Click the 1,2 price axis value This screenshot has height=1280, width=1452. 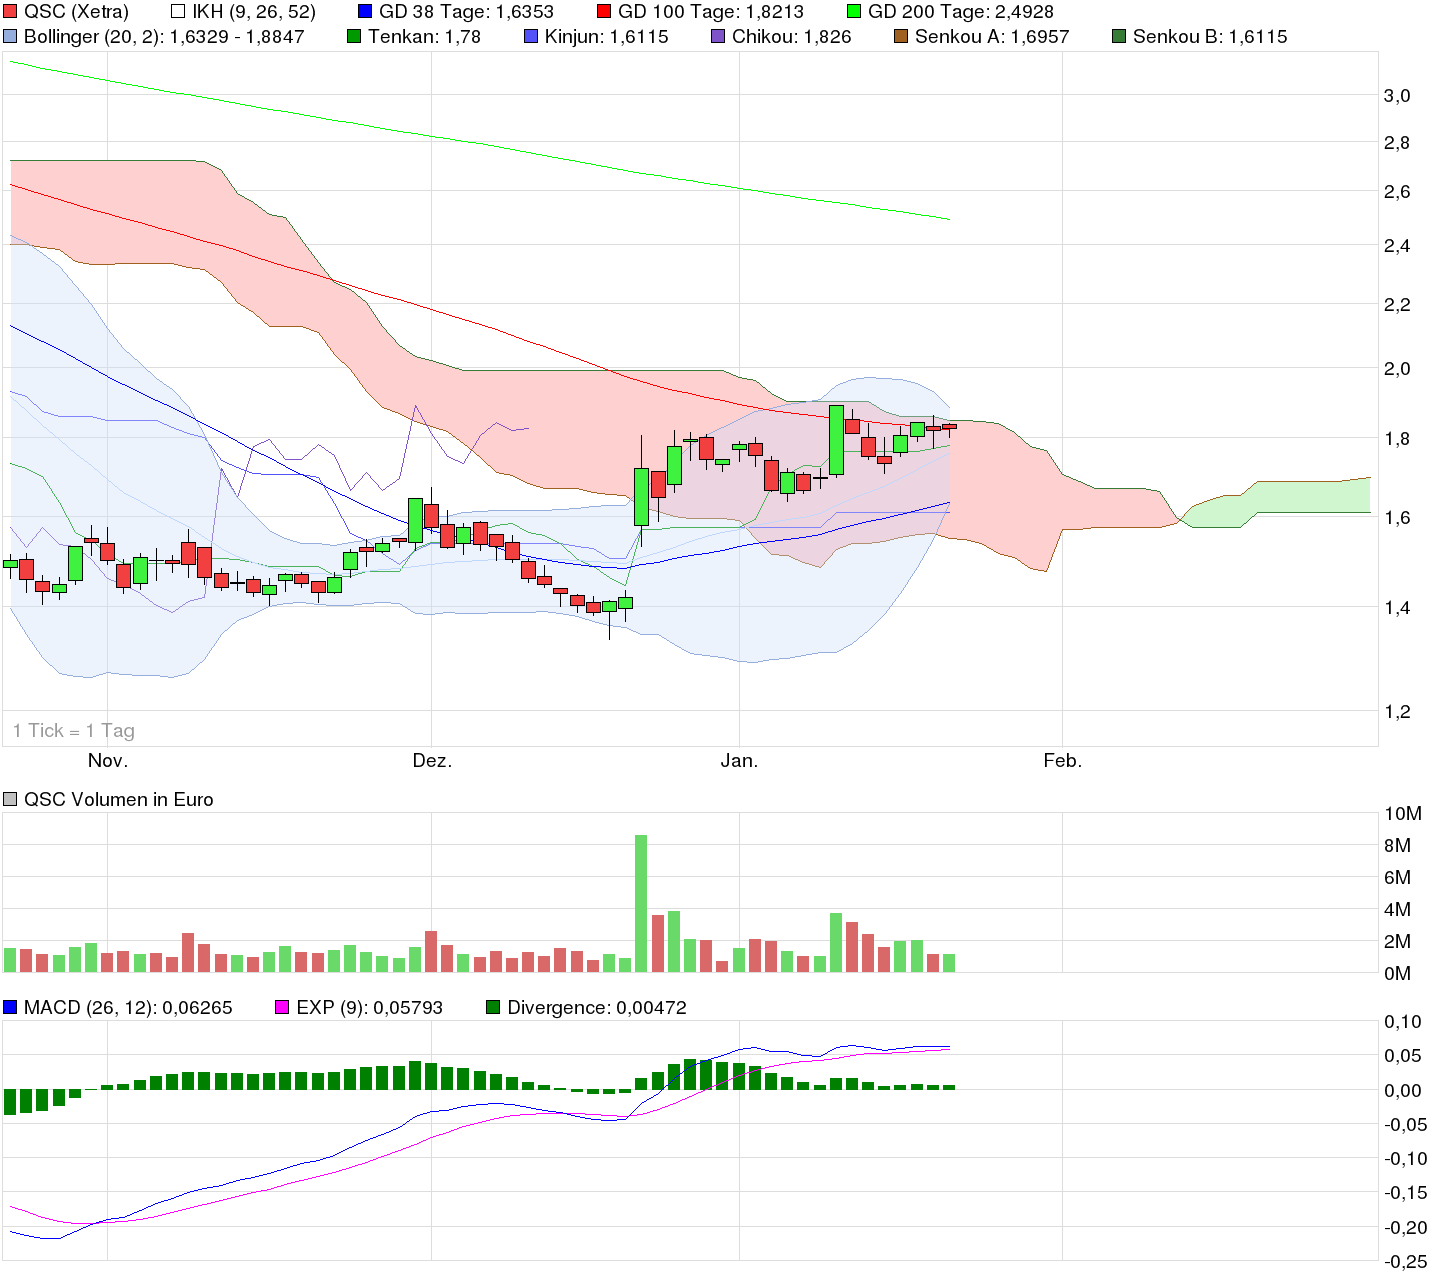(x=1396, y=712)
